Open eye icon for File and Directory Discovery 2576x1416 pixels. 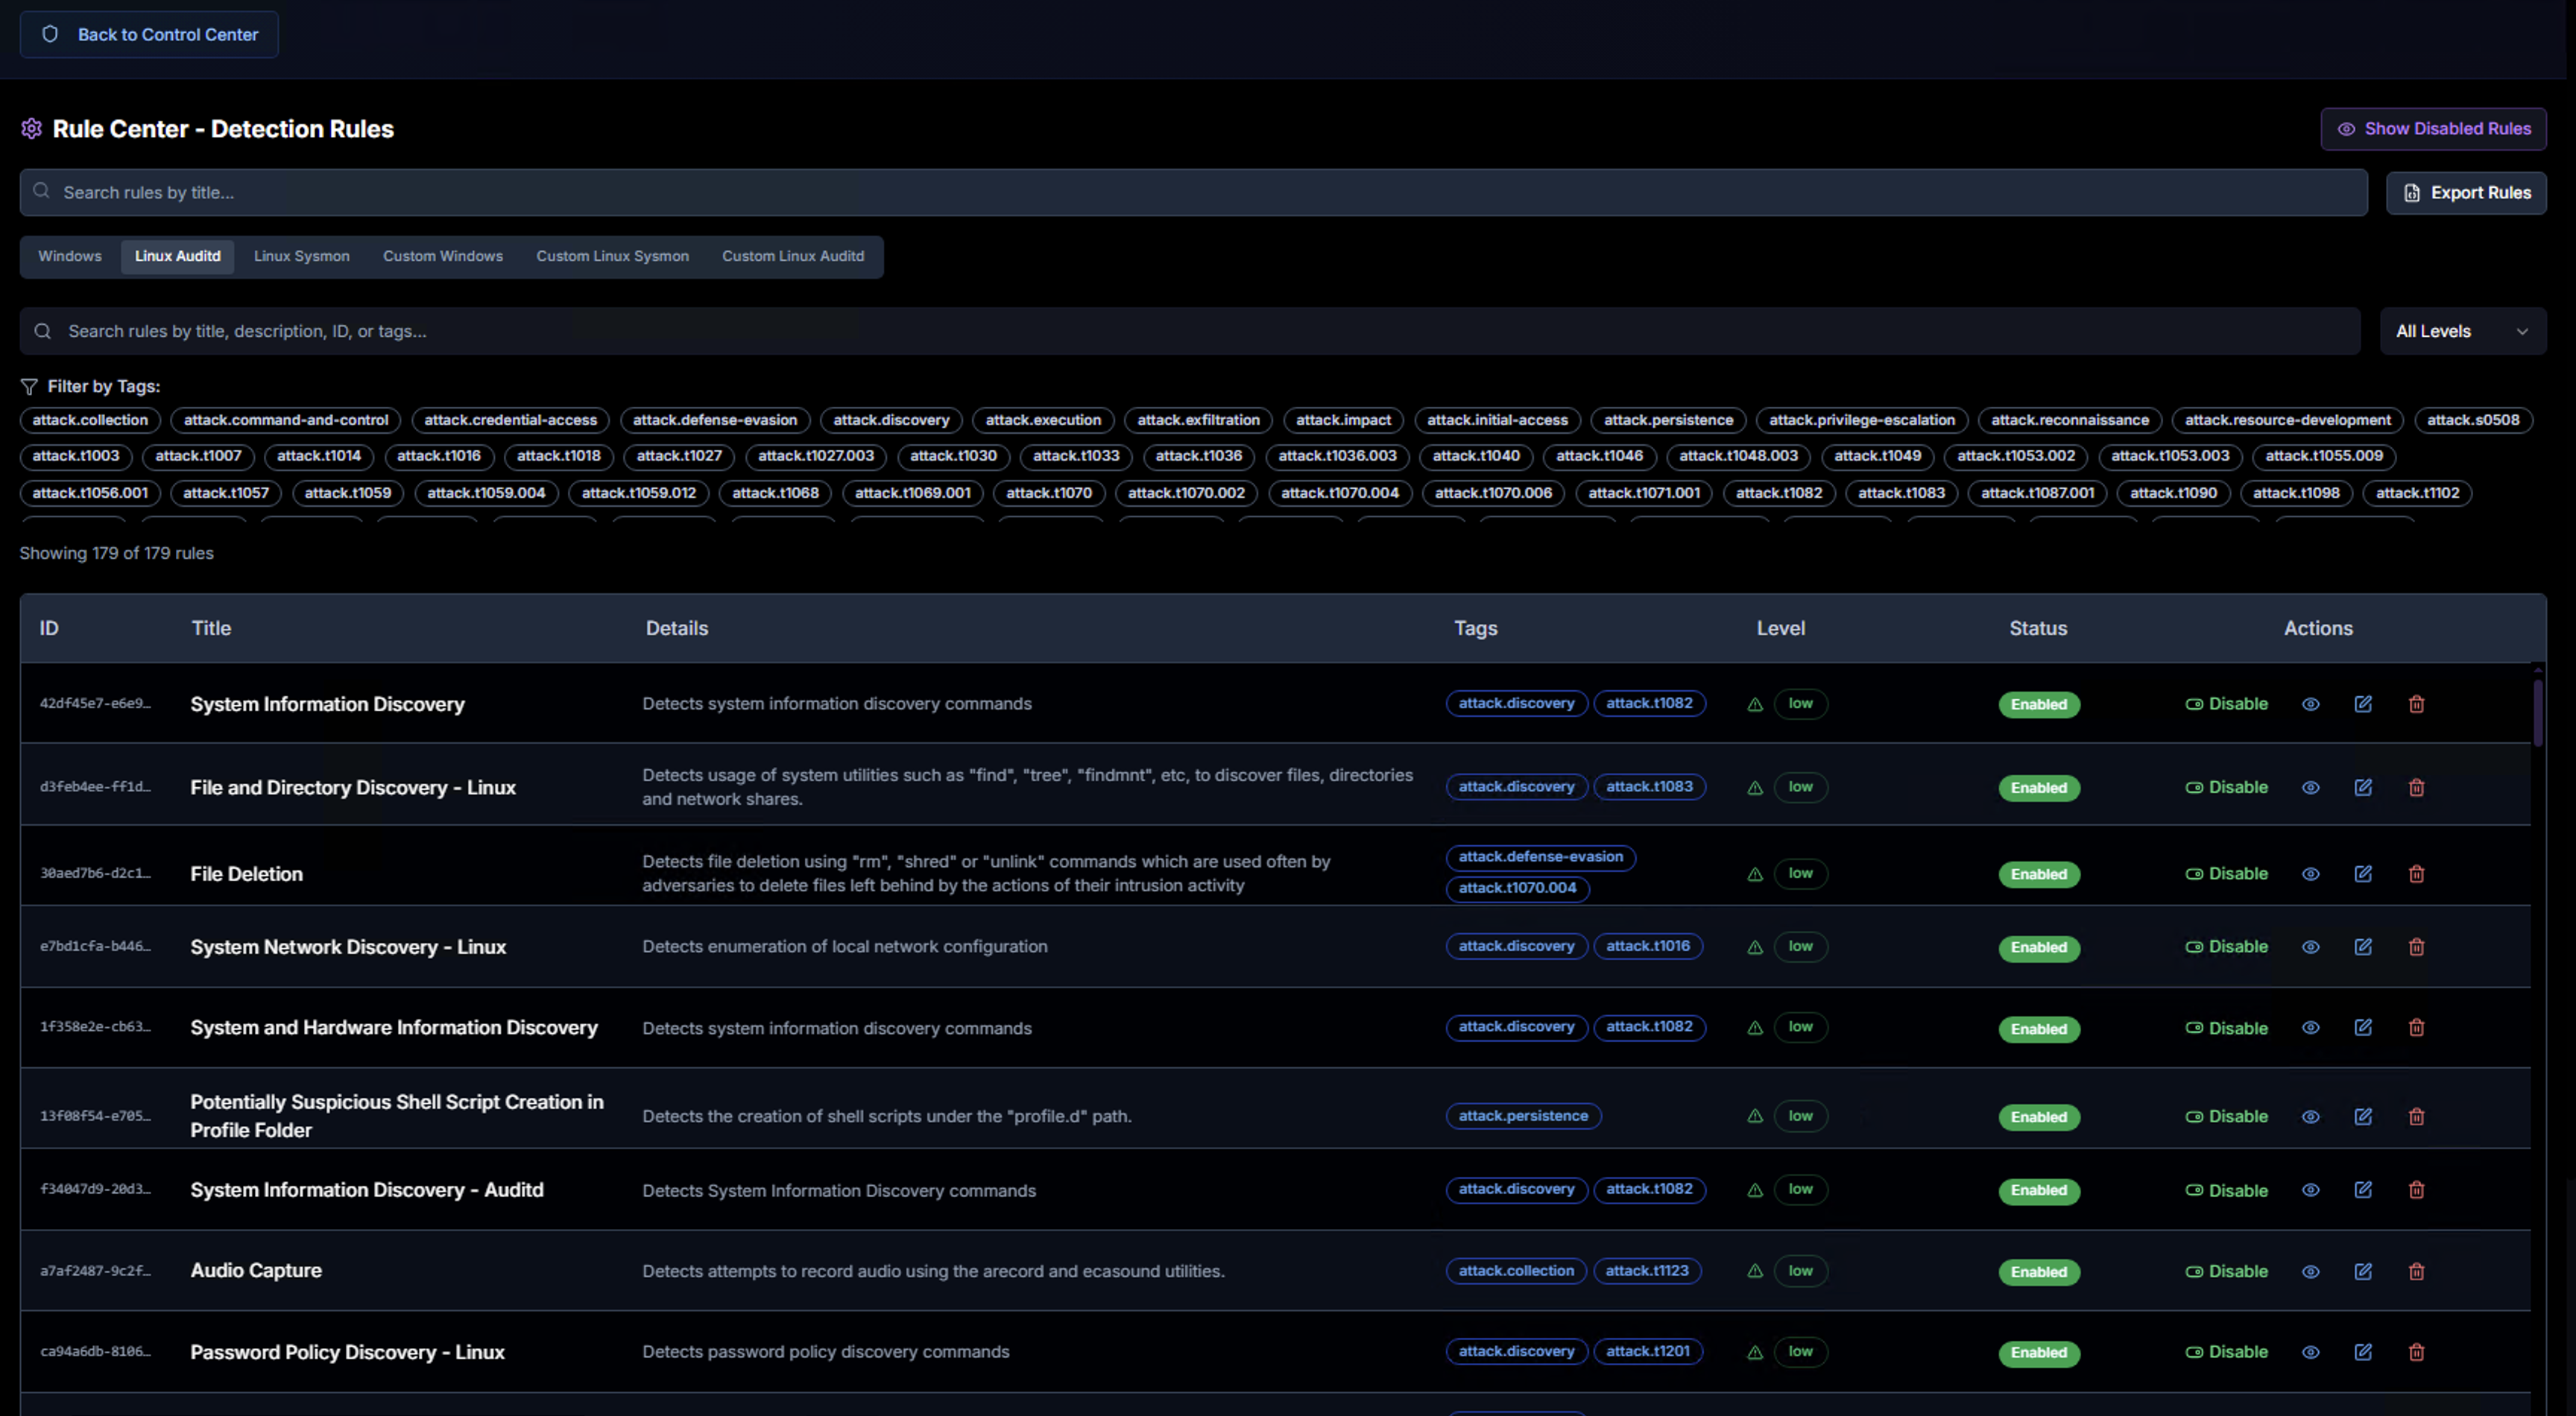pyautogui.click(x=2310, y=787)
